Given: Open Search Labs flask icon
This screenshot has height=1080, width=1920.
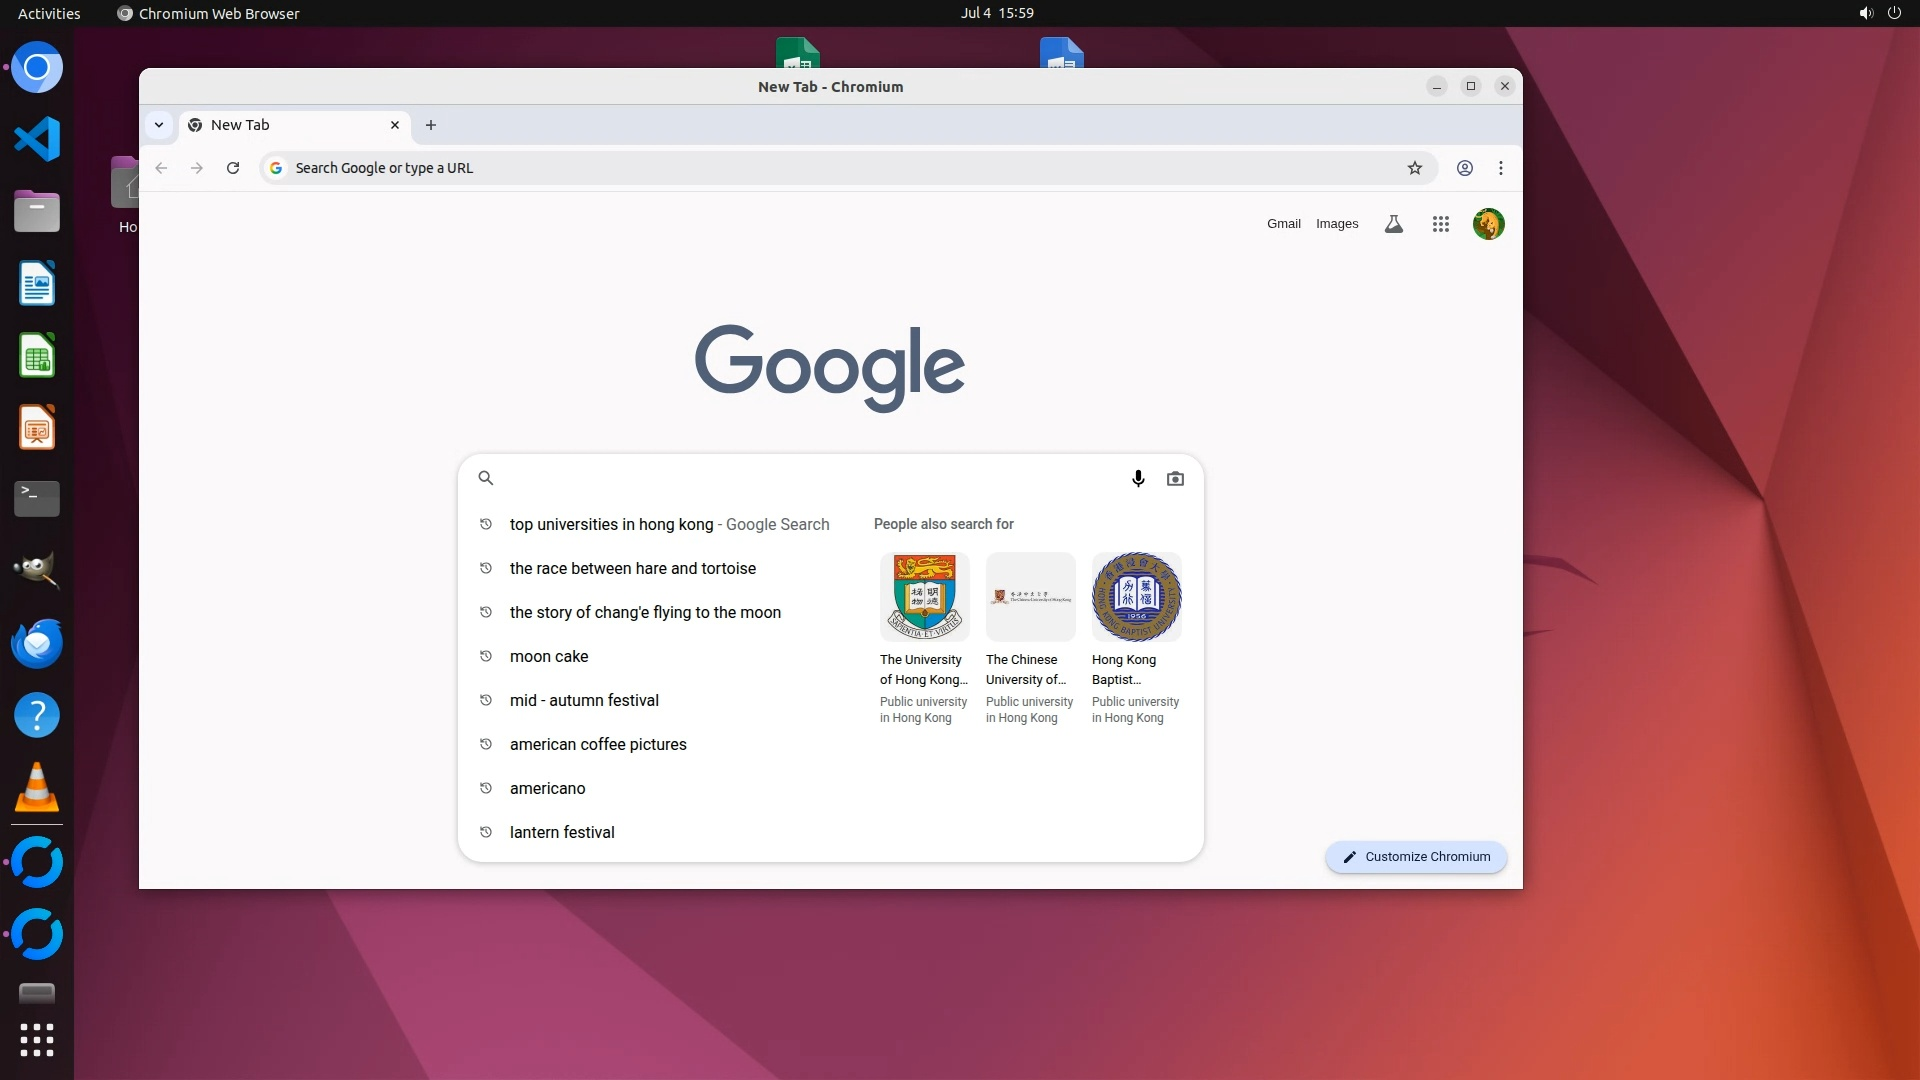Looking at the screenshot, I should click(x=1393, y=224).
